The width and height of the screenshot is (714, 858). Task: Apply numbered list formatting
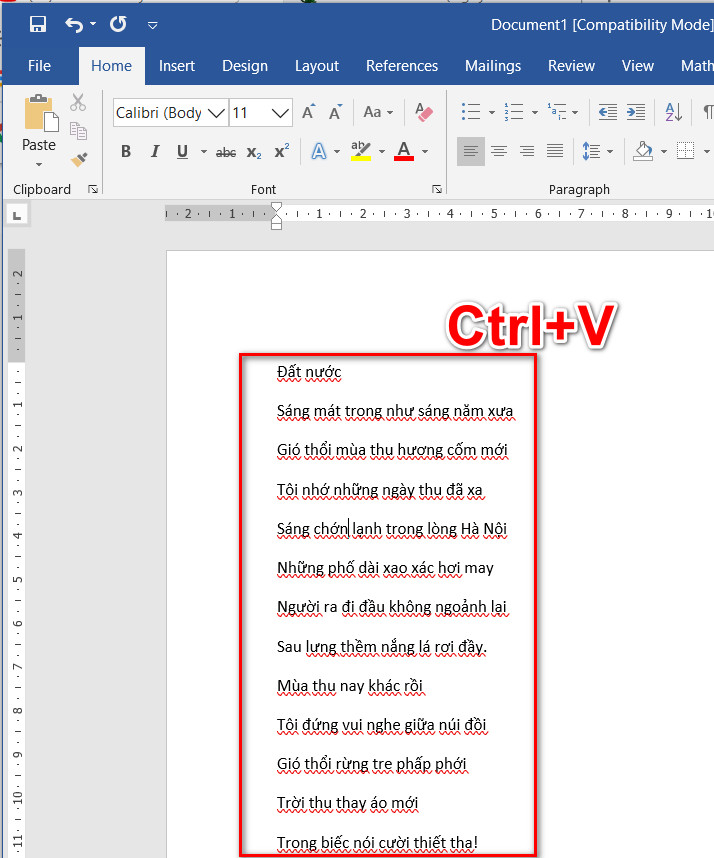pos(514,112)
